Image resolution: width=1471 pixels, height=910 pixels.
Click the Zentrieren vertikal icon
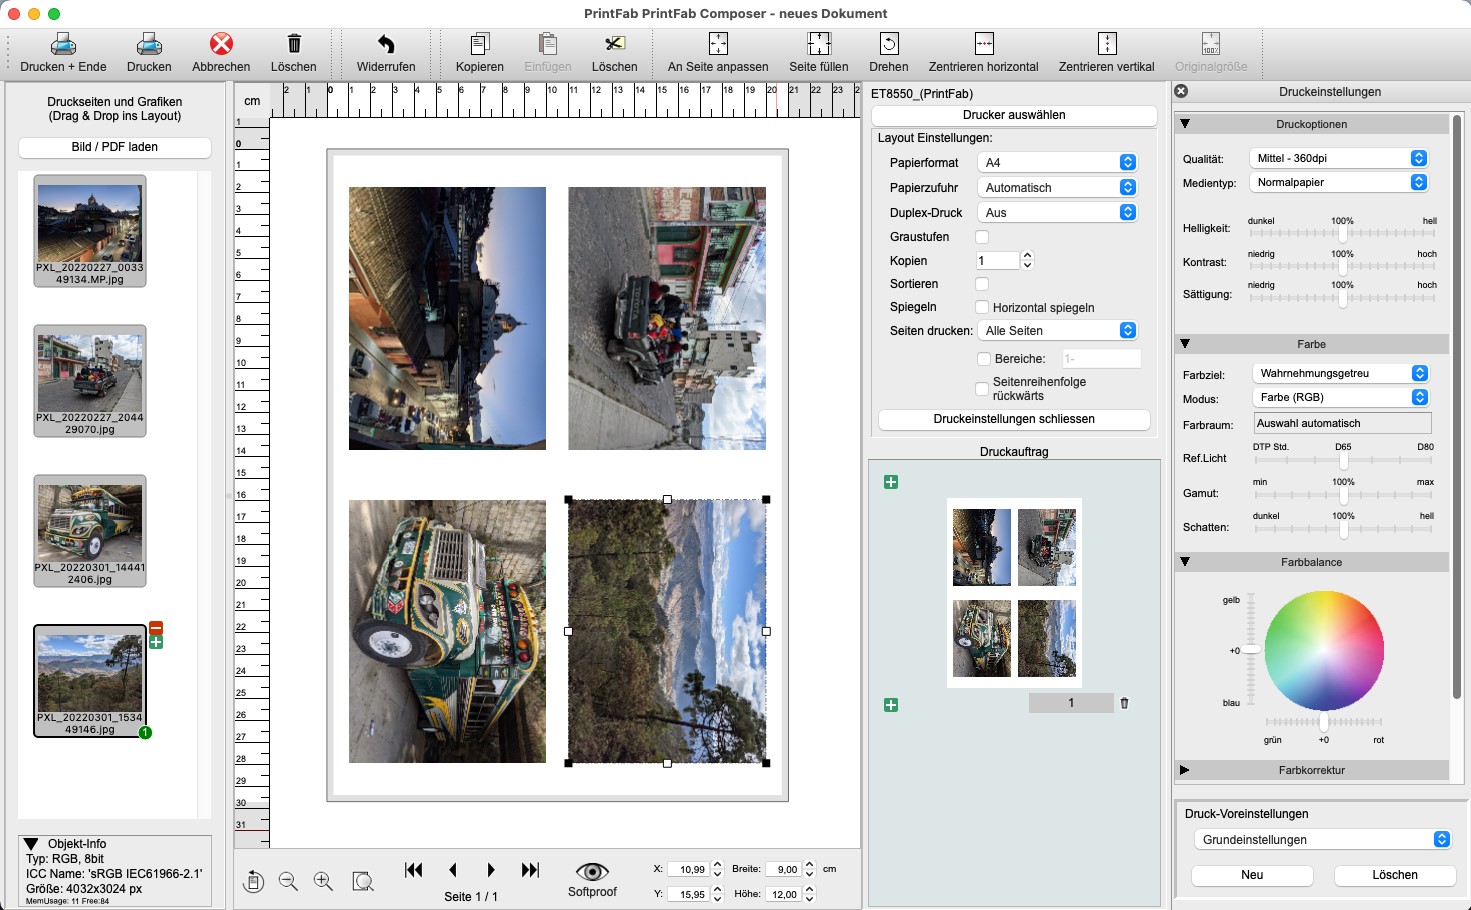pyautogui.click(x=1106, y=45)
